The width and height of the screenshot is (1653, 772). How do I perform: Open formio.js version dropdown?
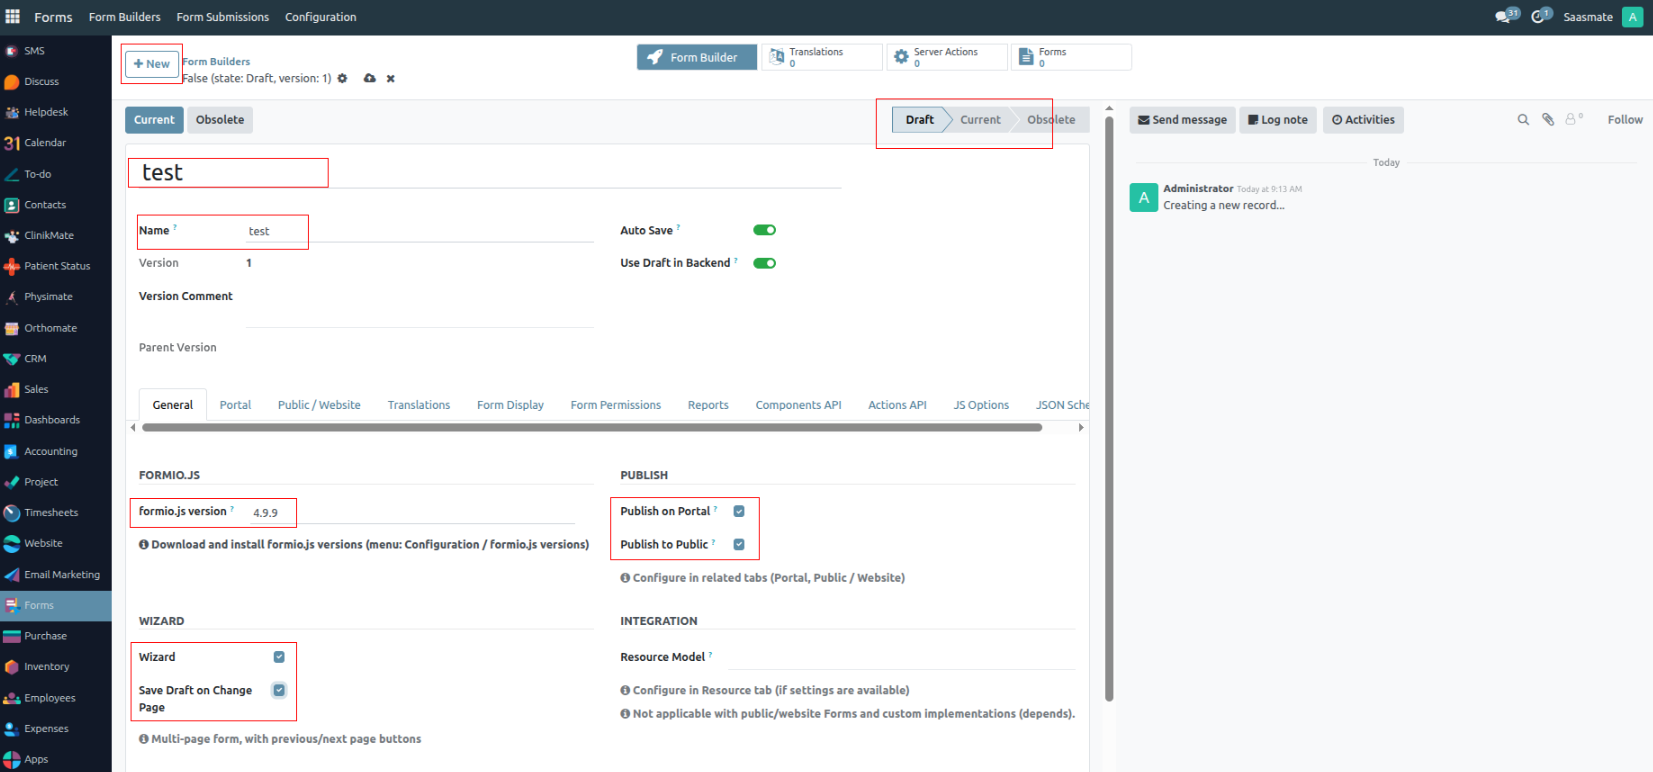click(410, 513)
